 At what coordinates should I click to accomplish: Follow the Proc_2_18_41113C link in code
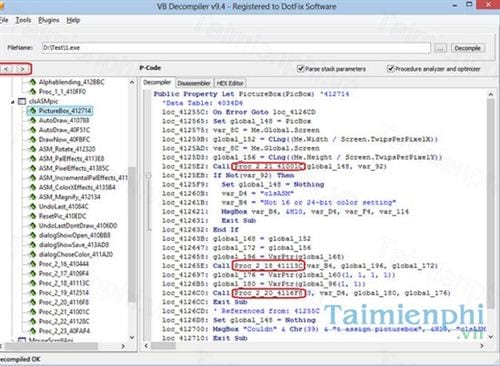click(268, 266)
